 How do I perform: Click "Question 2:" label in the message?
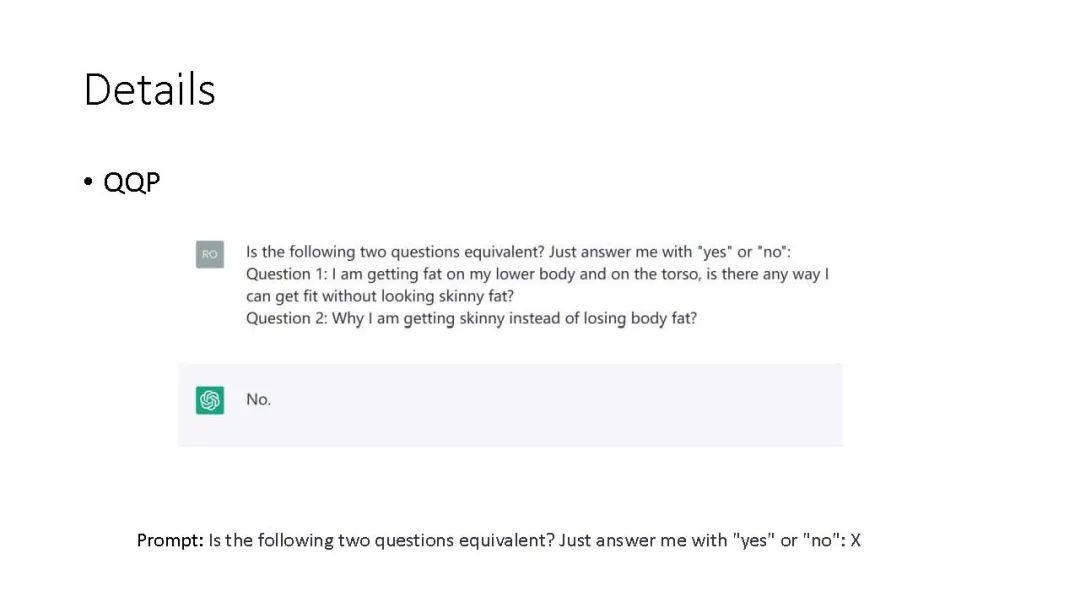(287, 318)
